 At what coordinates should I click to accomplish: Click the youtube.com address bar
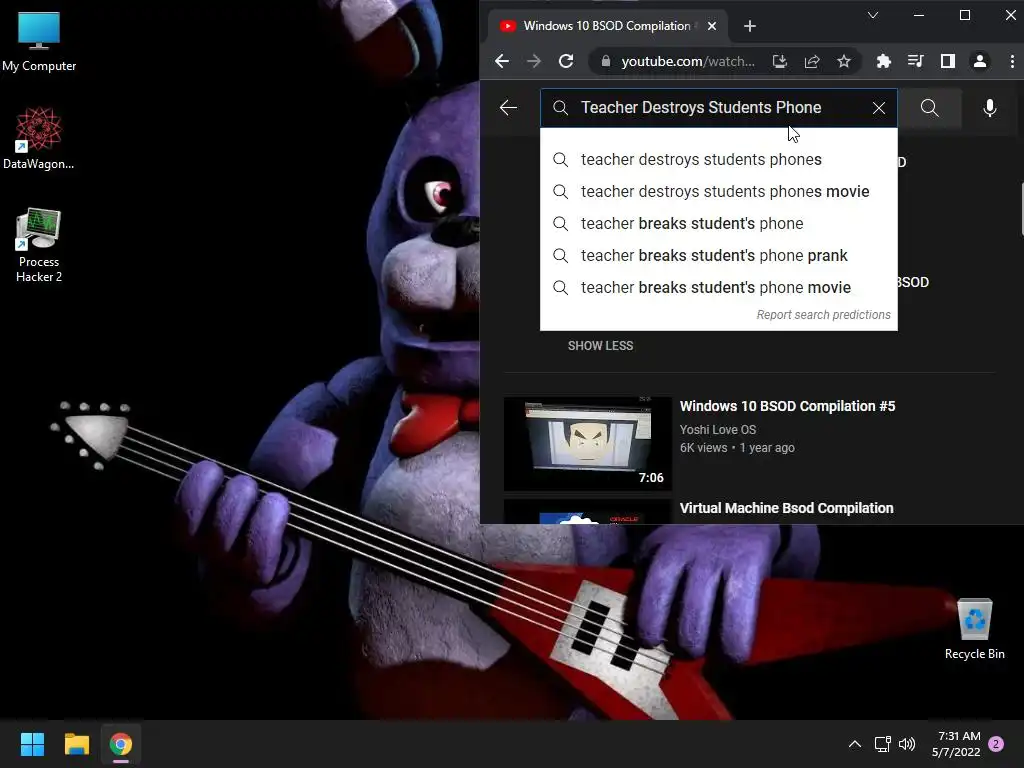pos(688,61)
